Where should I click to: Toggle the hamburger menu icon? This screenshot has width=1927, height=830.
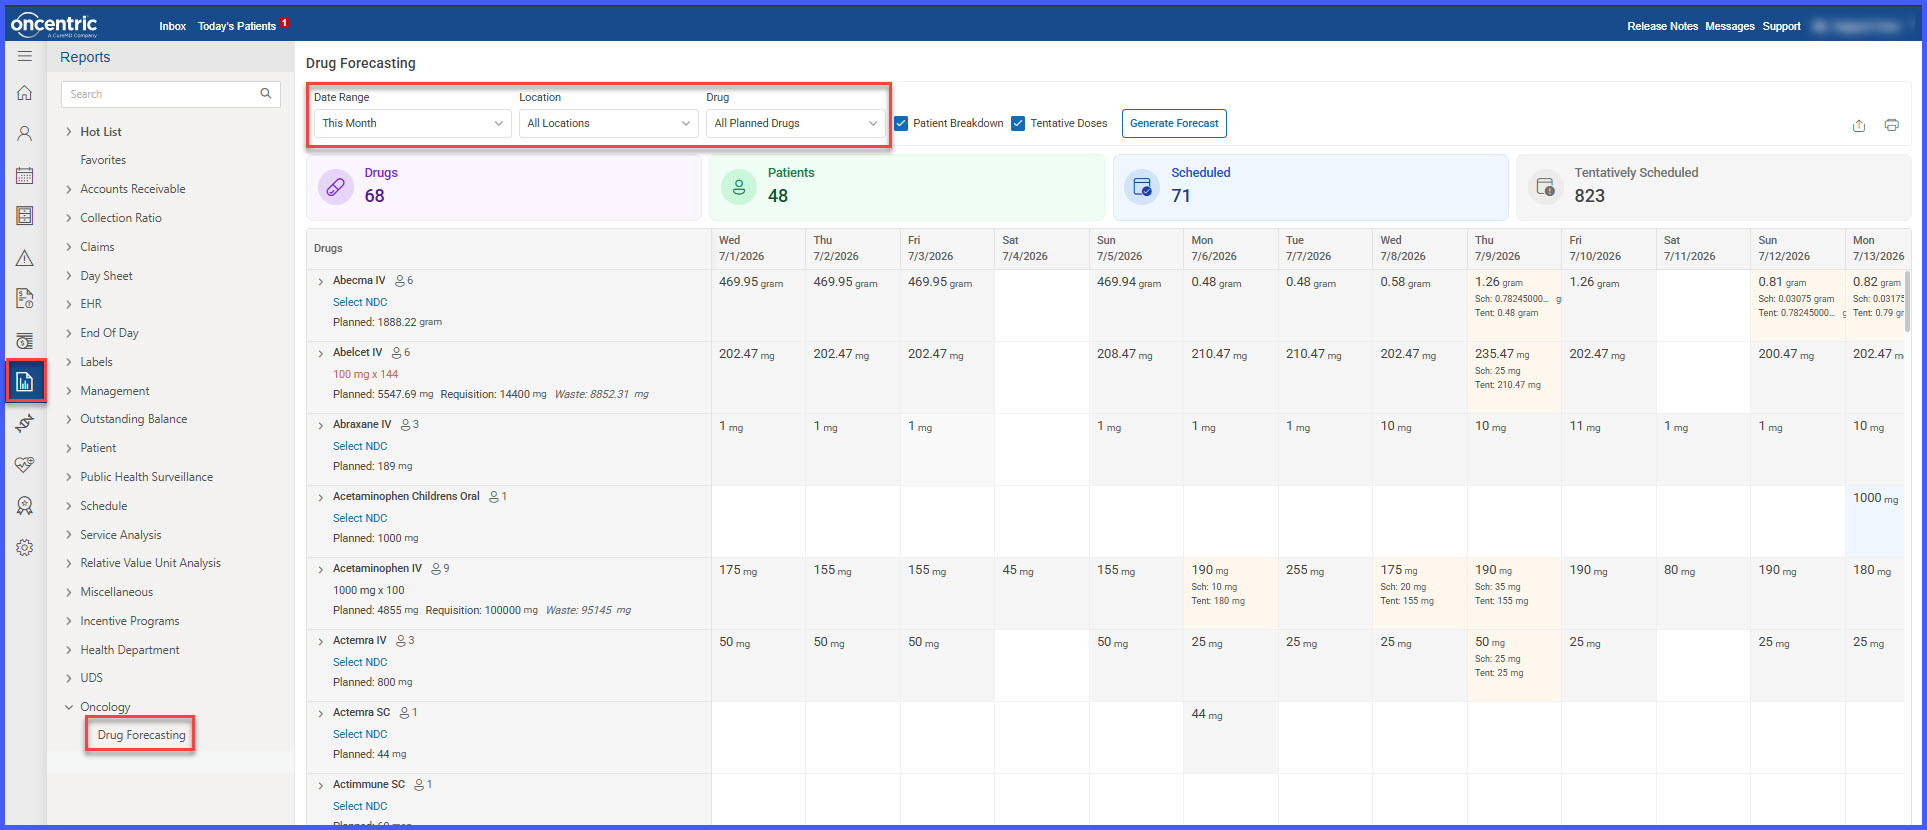point(25,56)
